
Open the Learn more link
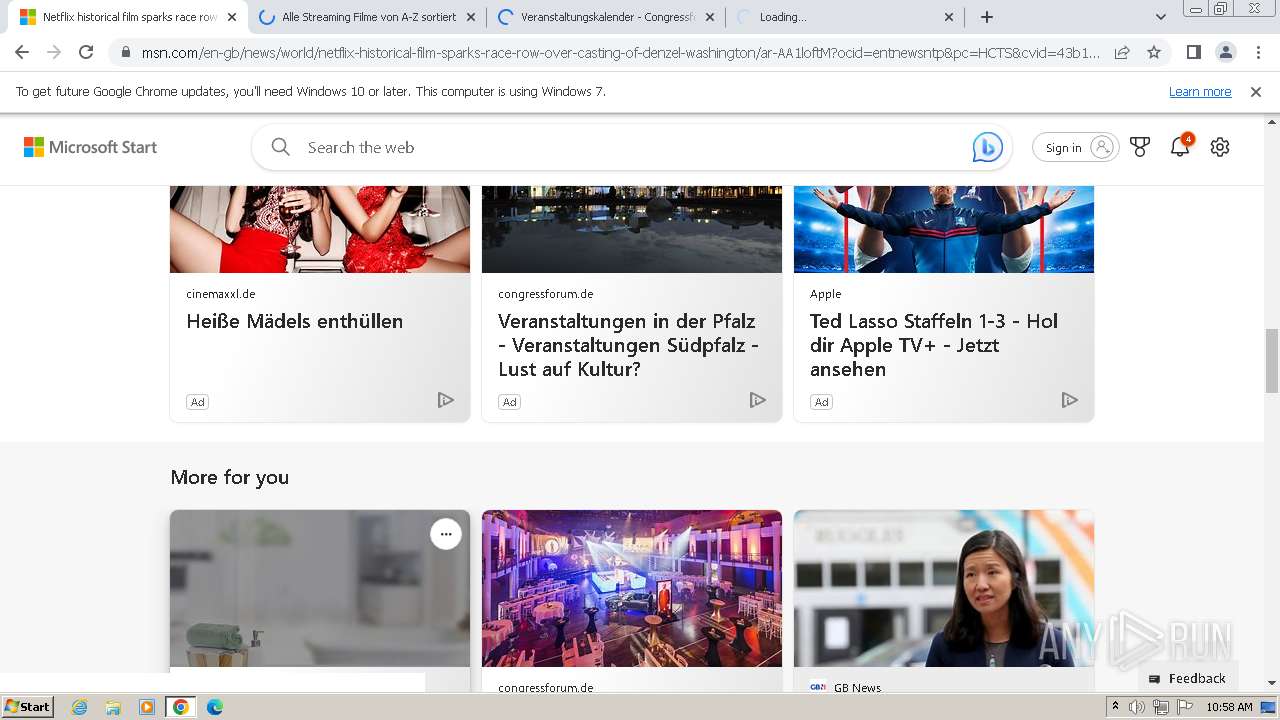click(1200, 91)
